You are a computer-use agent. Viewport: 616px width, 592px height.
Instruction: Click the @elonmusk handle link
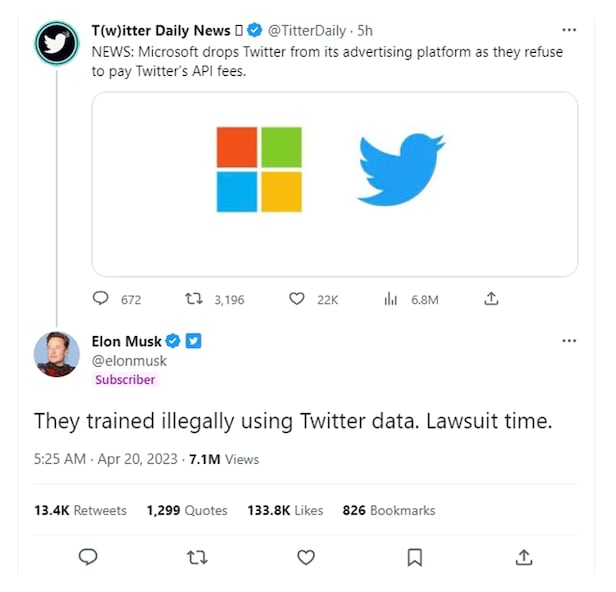tap(129, 361)
